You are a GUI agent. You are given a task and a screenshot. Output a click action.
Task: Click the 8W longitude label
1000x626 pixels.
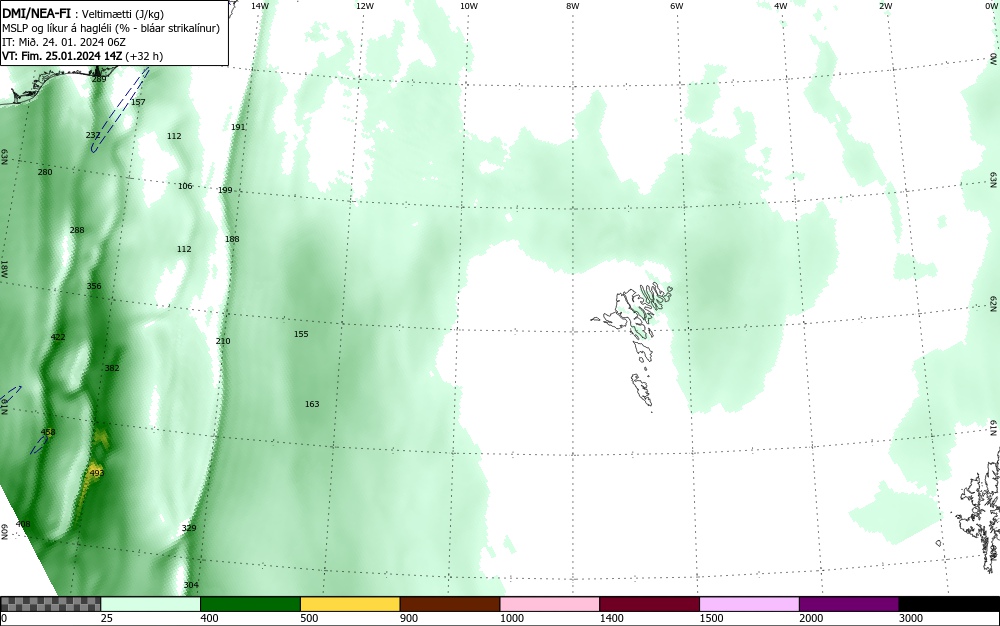(x=572, y=6)
